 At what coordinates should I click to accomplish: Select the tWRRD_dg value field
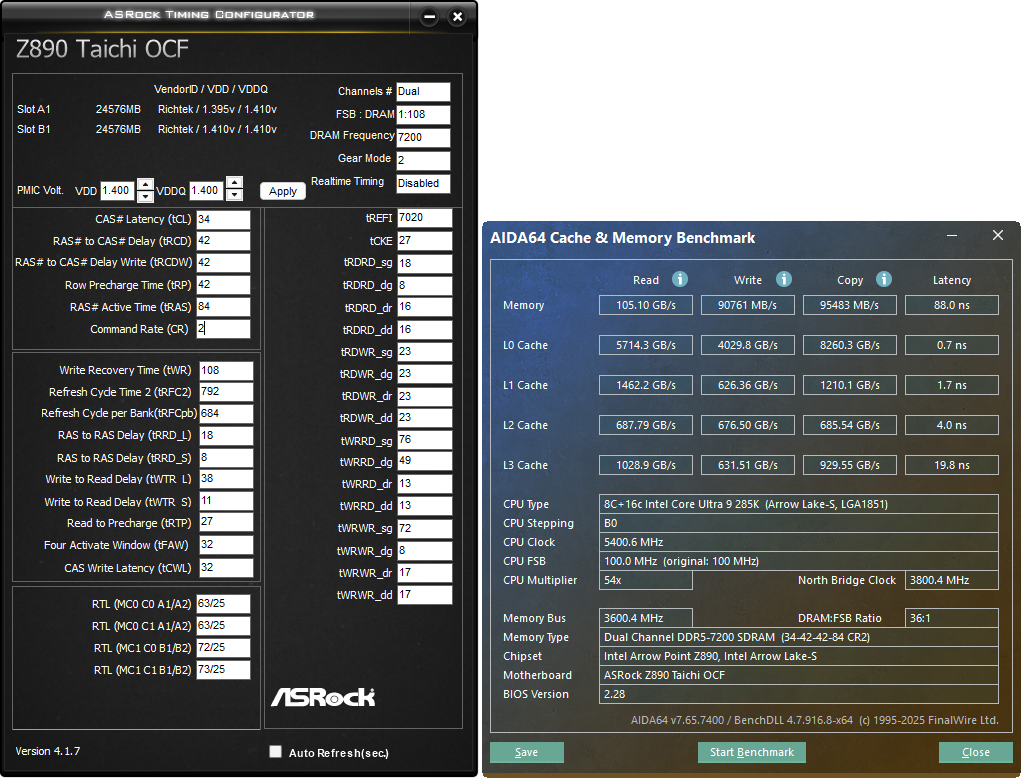point(424,462)
